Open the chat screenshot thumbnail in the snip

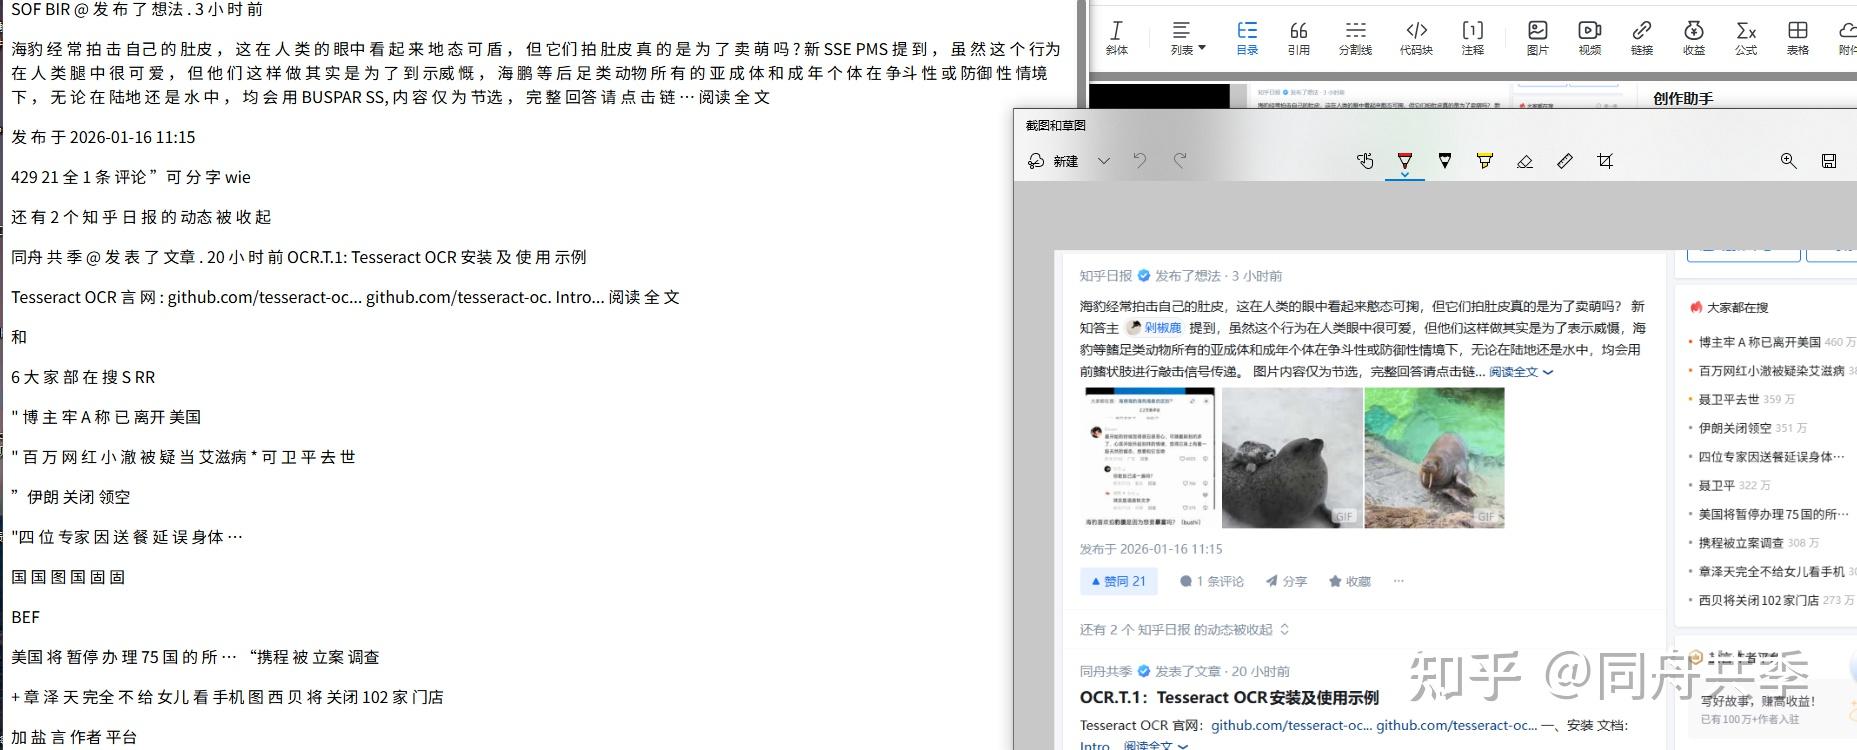click(x=1150, y=458)
